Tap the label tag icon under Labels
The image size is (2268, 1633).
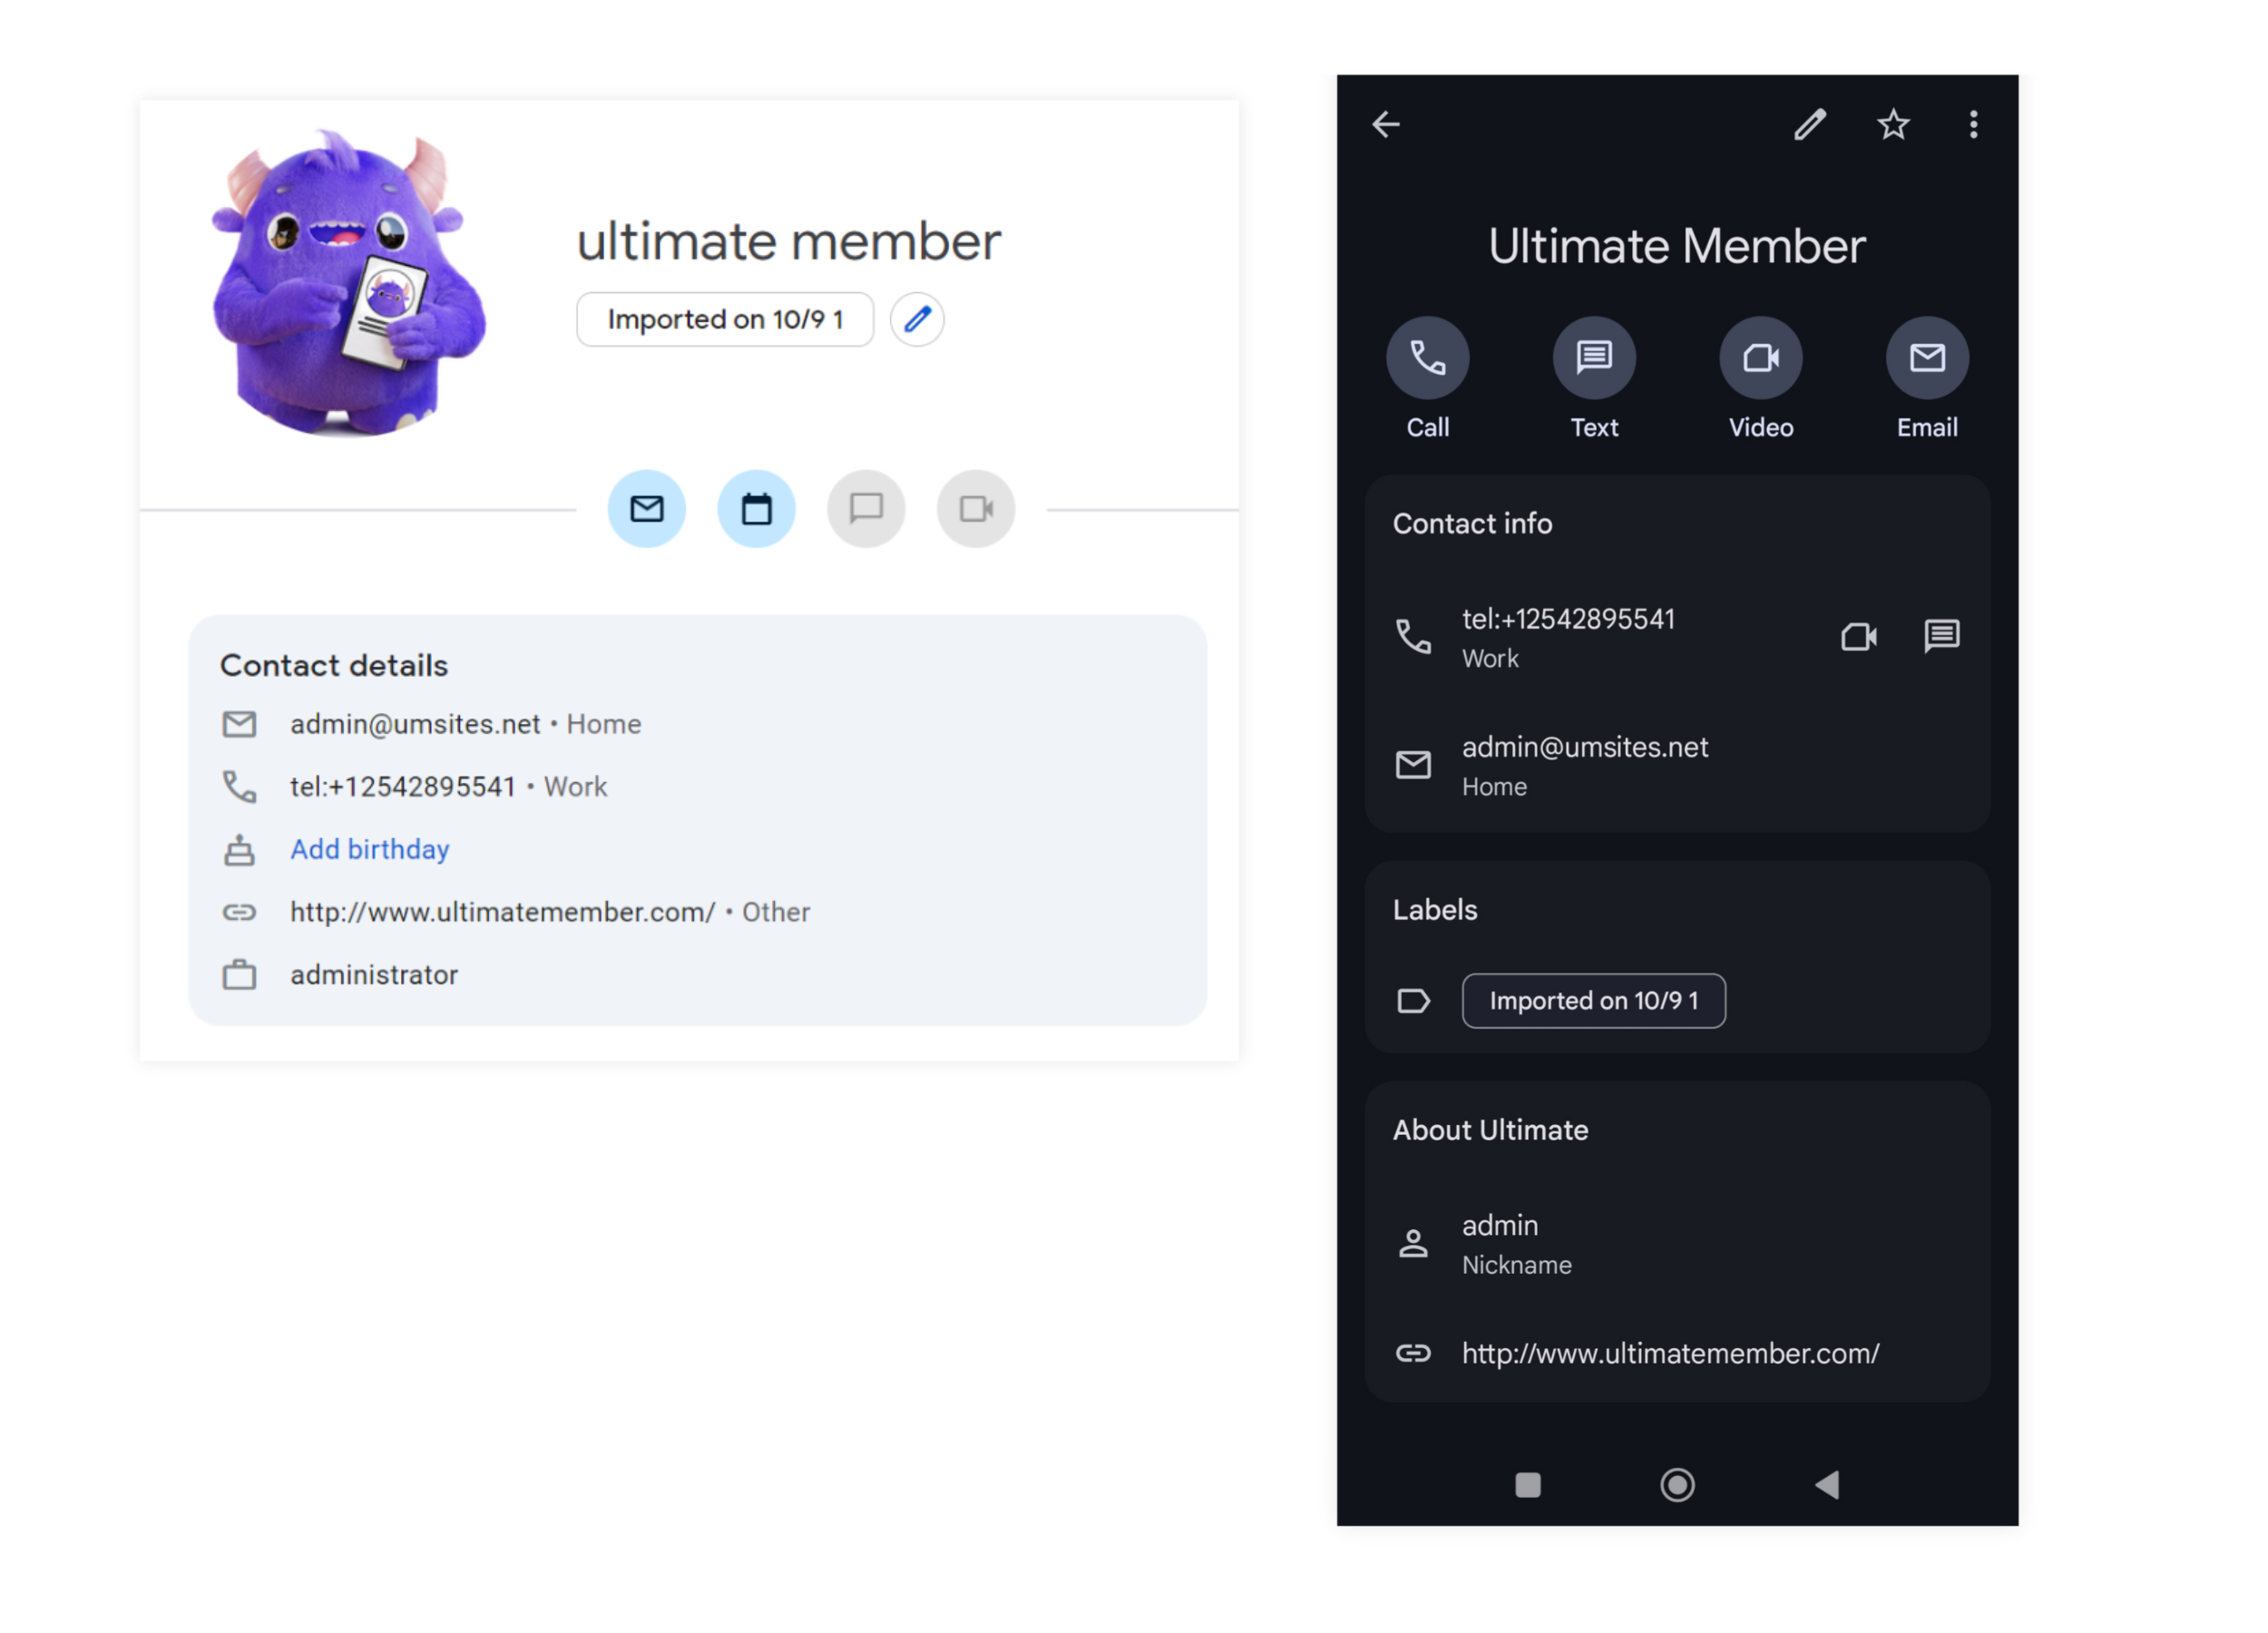pyautogui.click(x=1413, y=1001)
